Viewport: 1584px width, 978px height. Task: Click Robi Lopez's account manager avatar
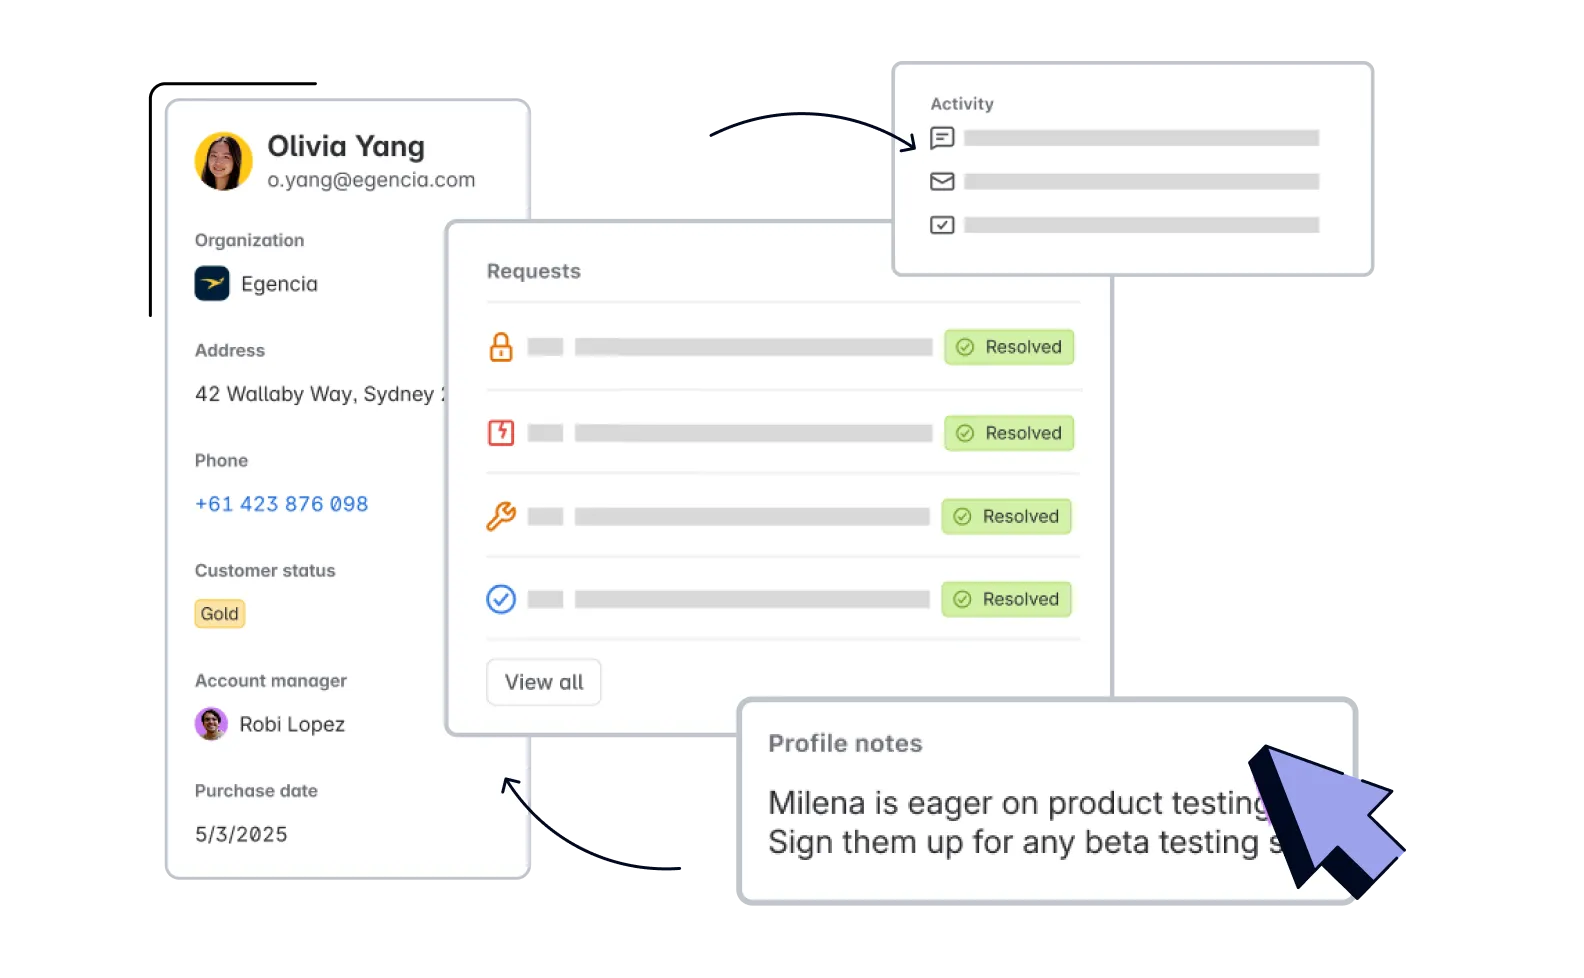point(211,724)
